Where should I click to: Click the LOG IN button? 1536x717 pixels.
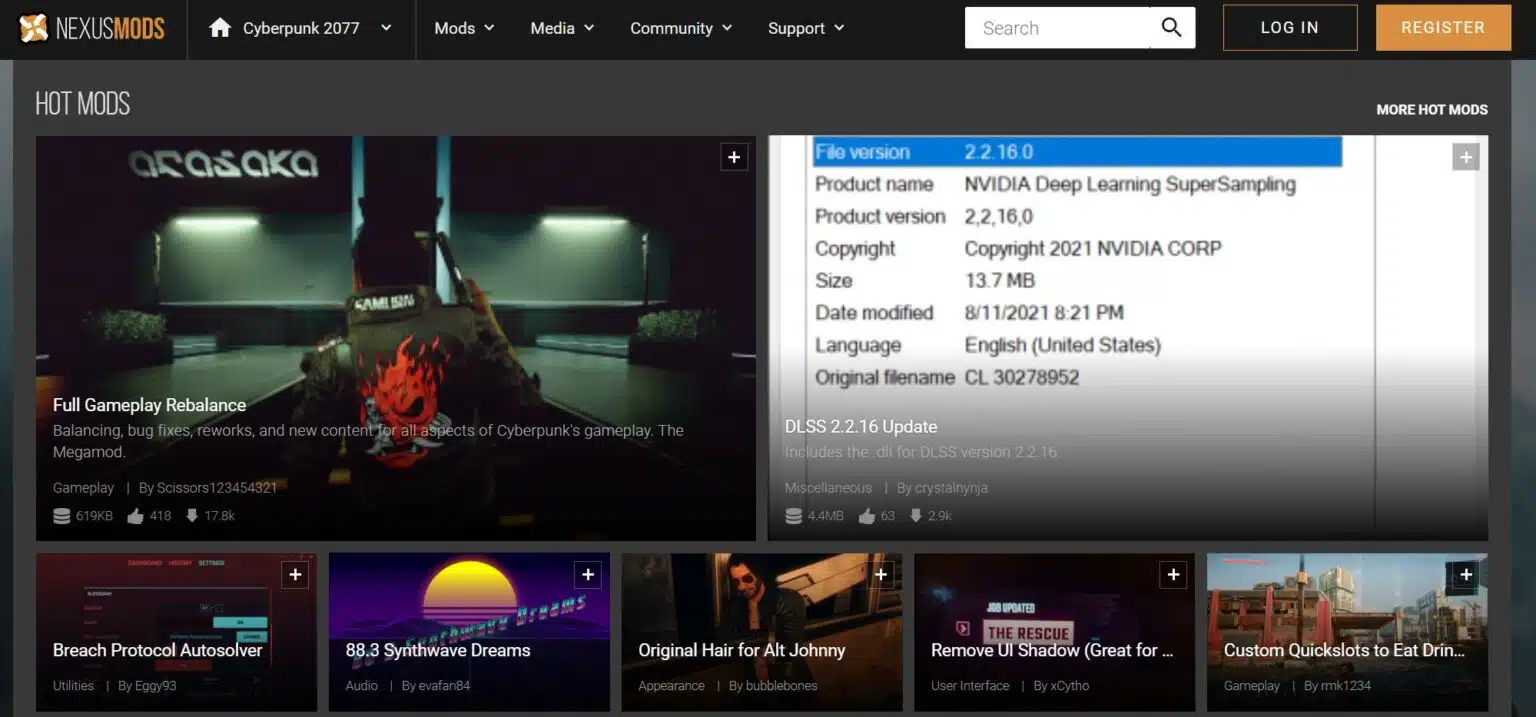coord(1290,28)
